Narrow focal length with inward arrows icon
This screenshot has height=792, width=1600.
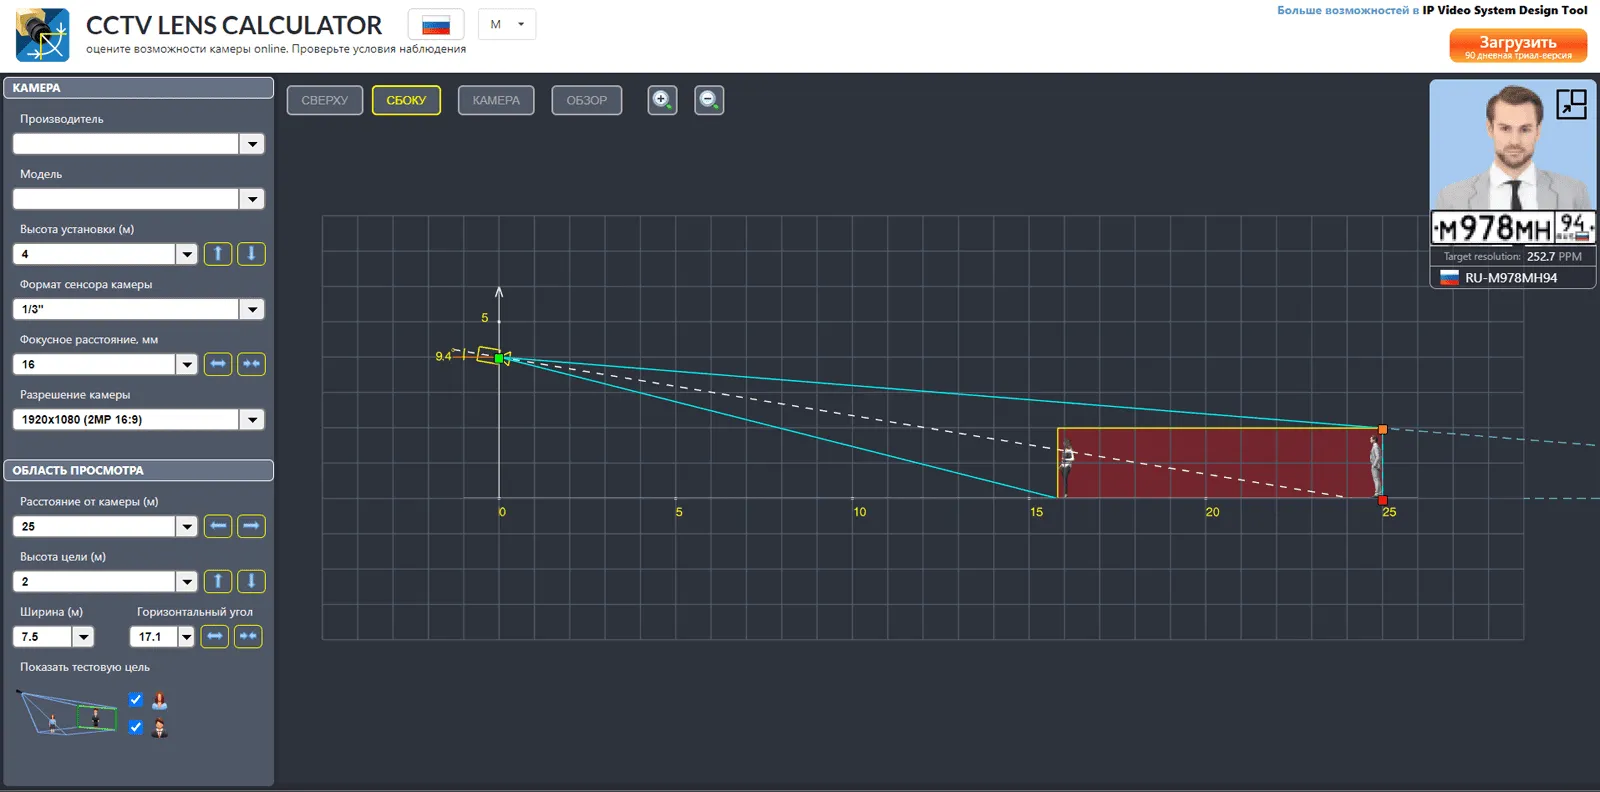[x=251, y=364]
